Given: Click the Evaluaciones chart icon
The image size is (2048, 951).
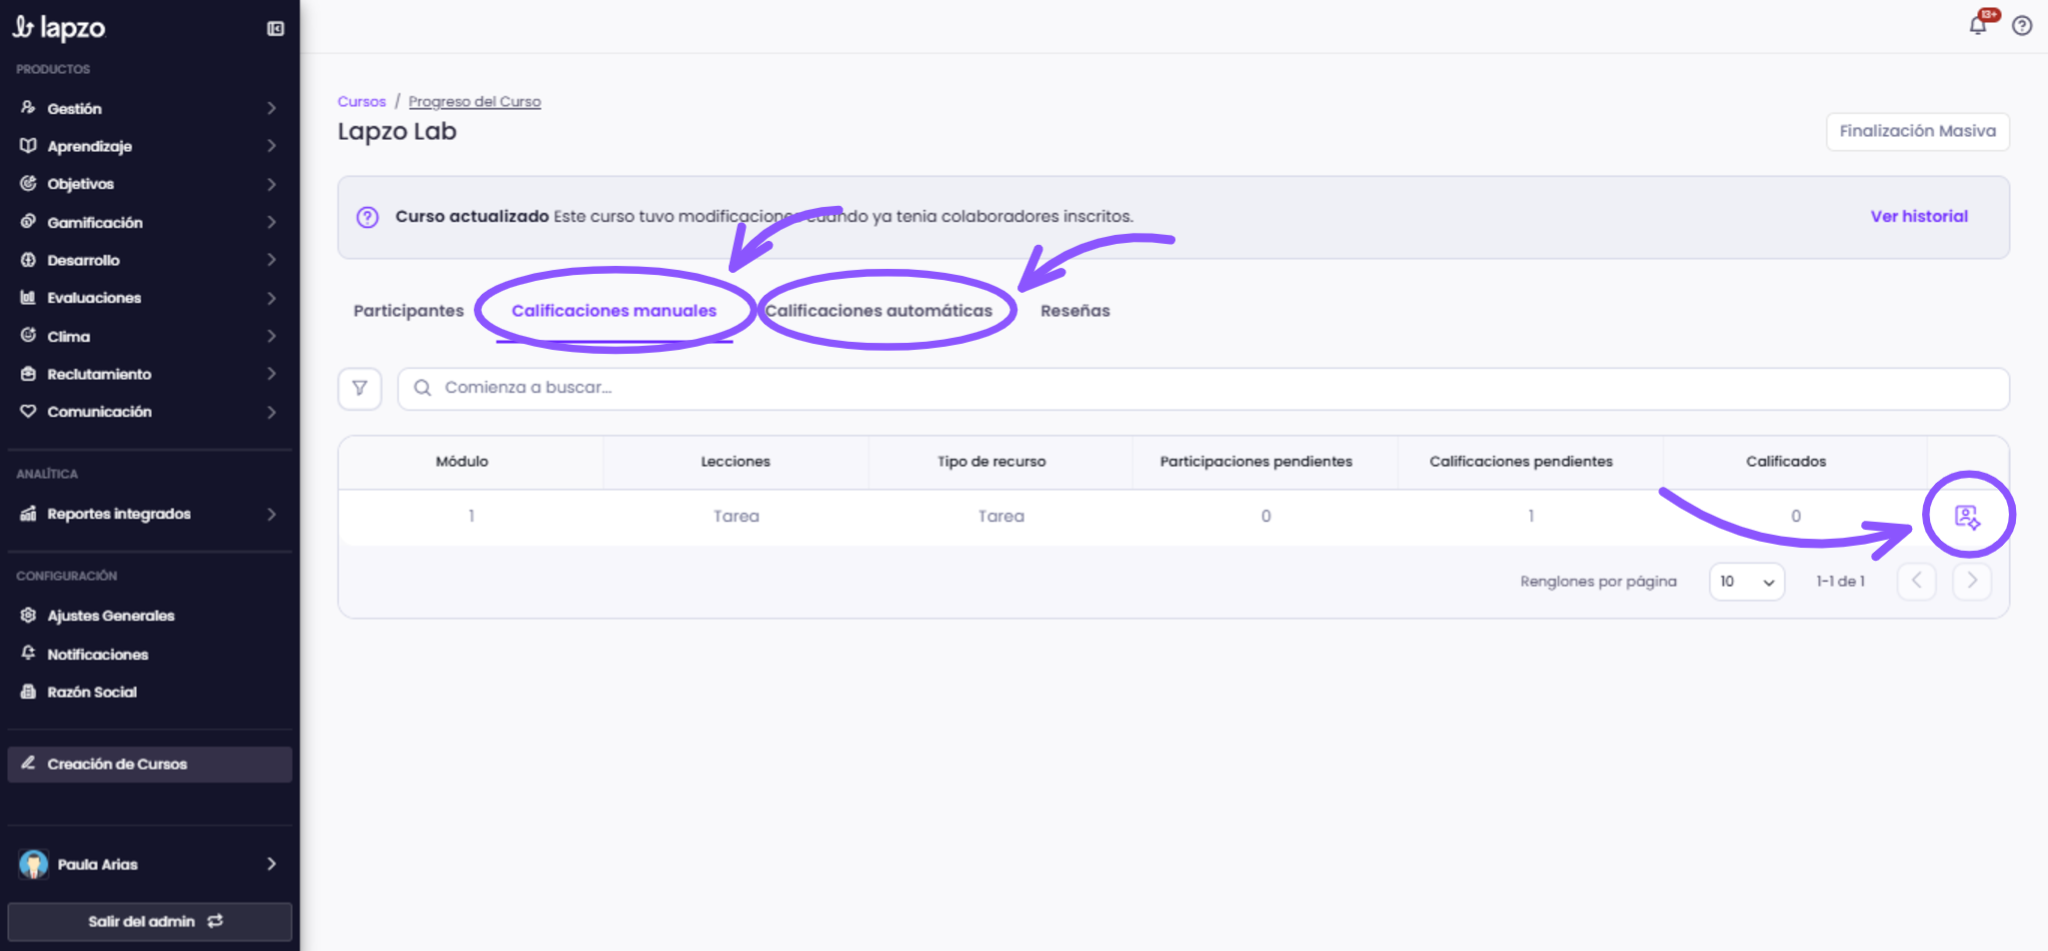Looking at the screenshot, I should (28, 298).
